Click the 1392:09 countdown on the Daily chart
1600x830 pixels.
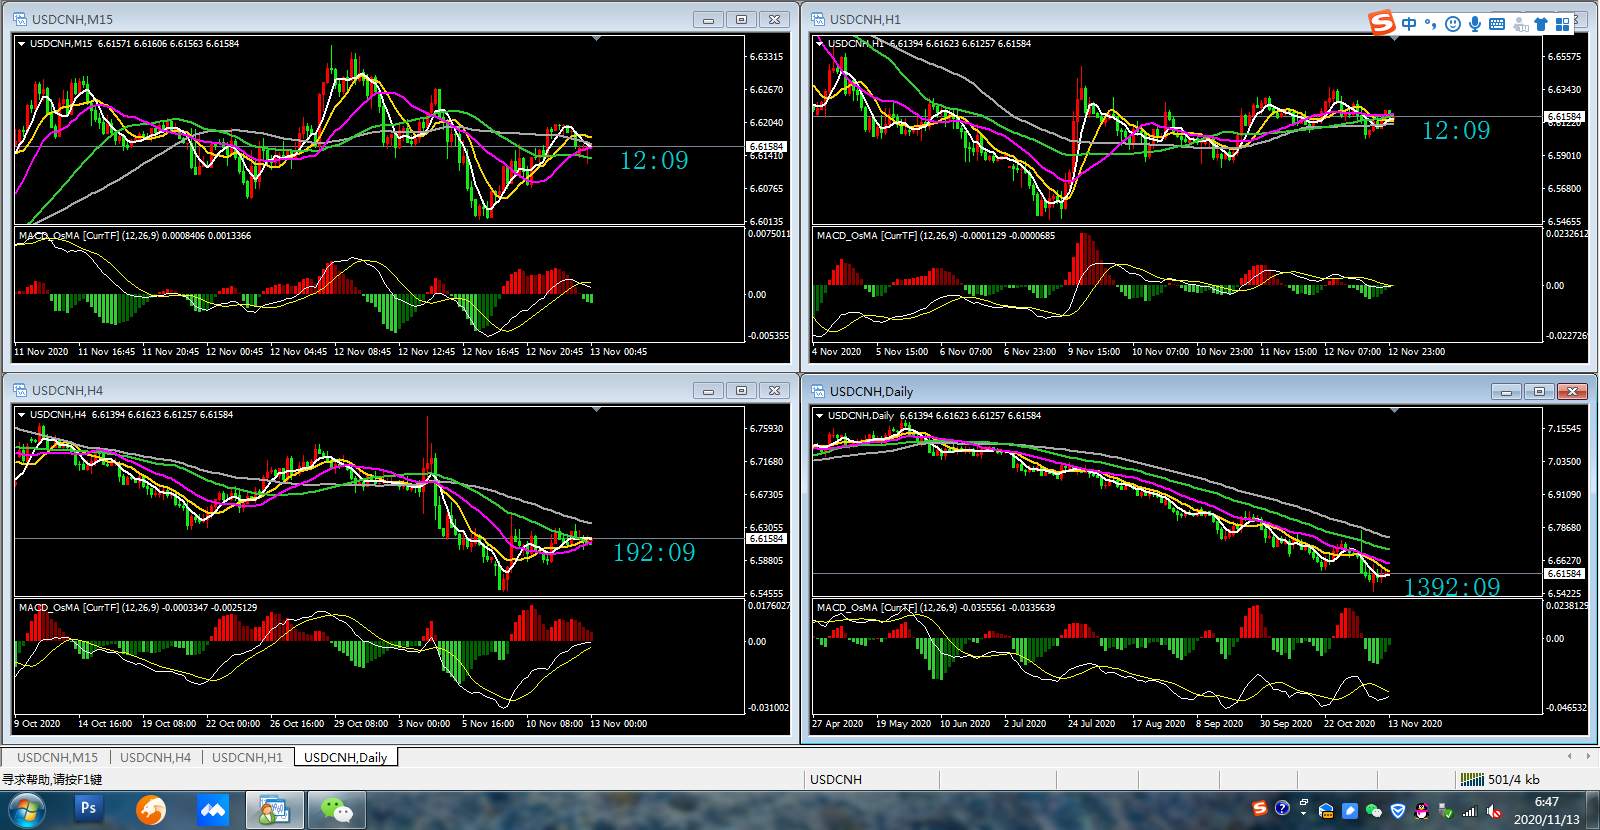[1452, 587]
